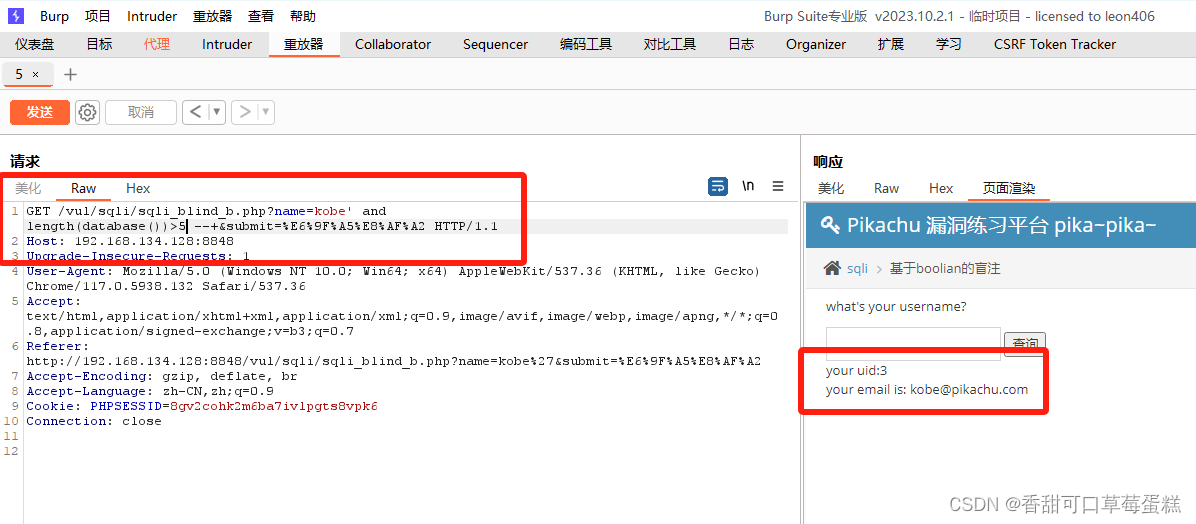Open the 编码工具 tab
Image resolution: width=1196 pixels, height=524 pixels.
point(586,44)
